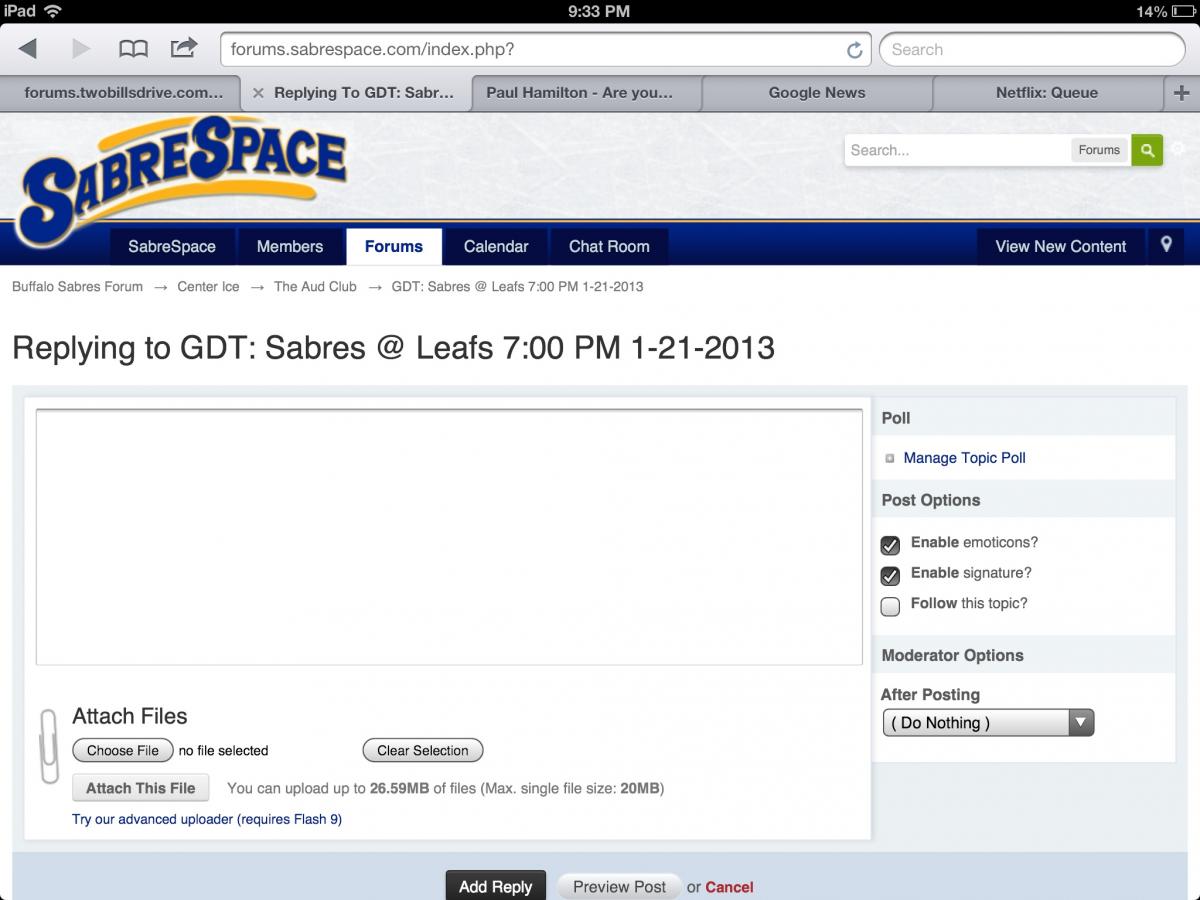
Task: Click the Moderator Options heading
Action: click(x=952, y=656)
